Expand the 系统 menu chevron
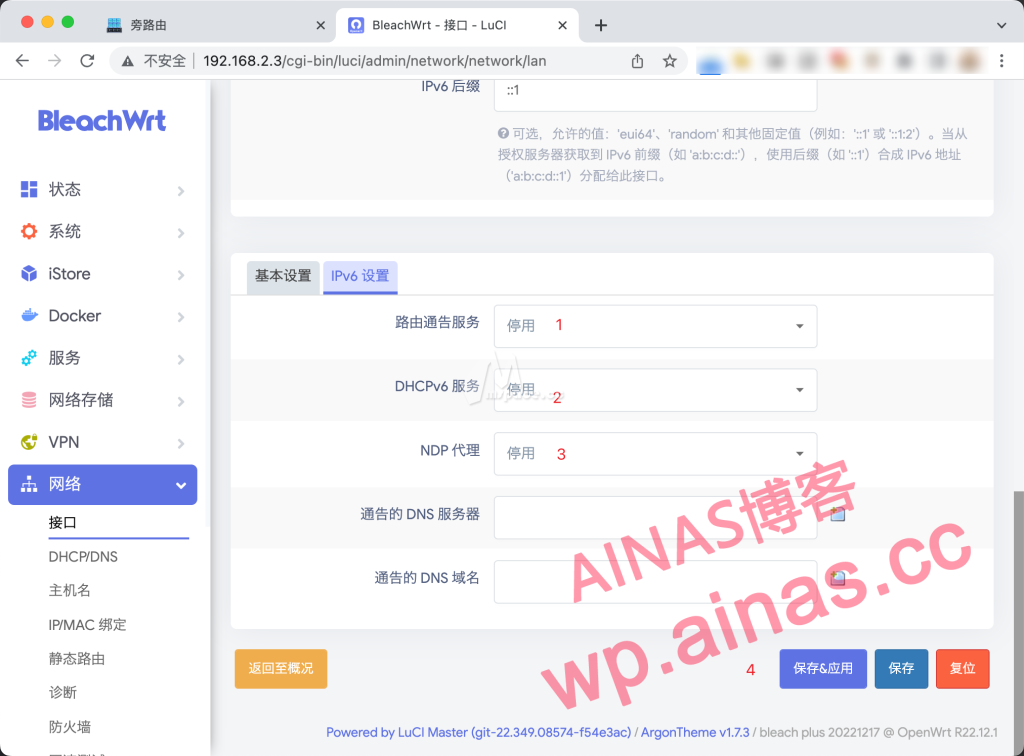The height and width of the screenshot is (756, 1024). 181,232
